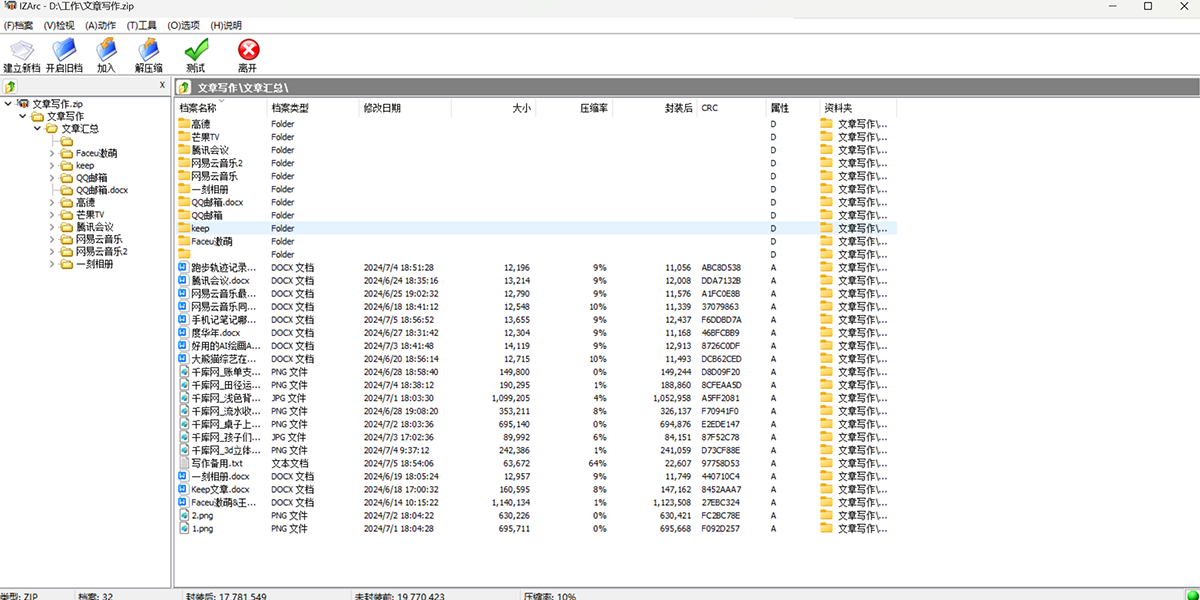
Task: Expand the 芒果TV tree node
Action: point(52,215)
